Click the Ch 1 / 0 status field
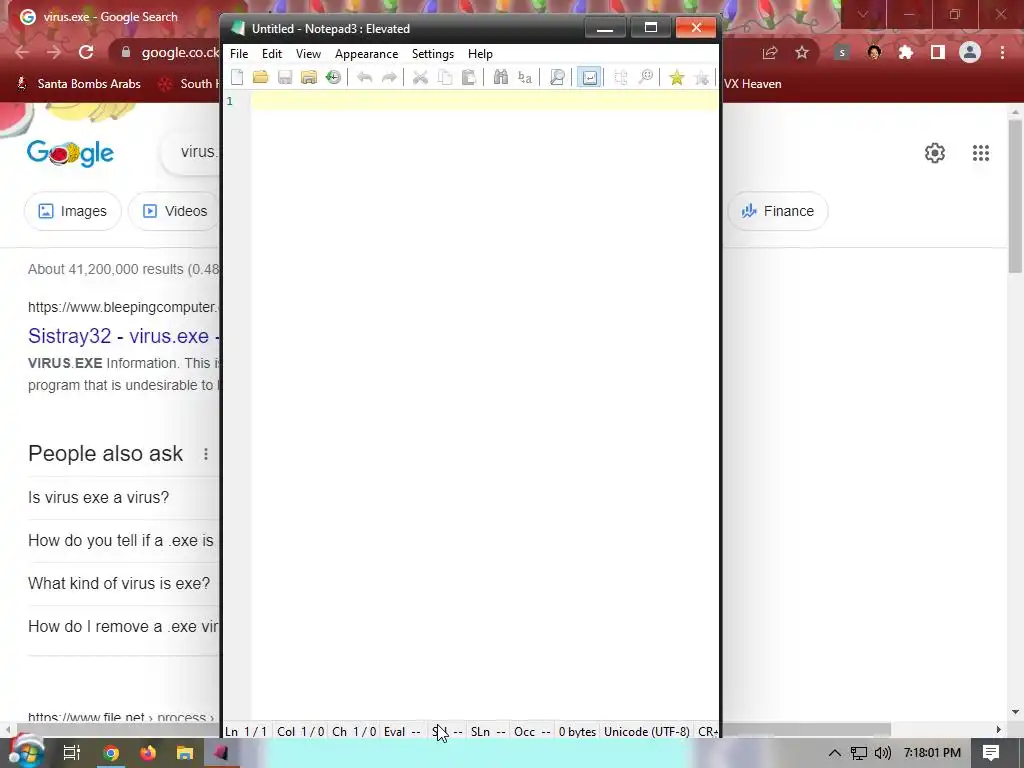Image resolution: width=1024 pixels, height=768 pixels. point(354,731)
